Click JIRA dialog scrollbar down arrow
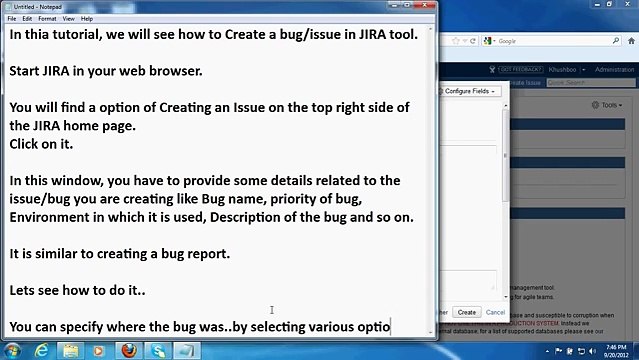The image size is (639, 360). [x=506, y=297]
